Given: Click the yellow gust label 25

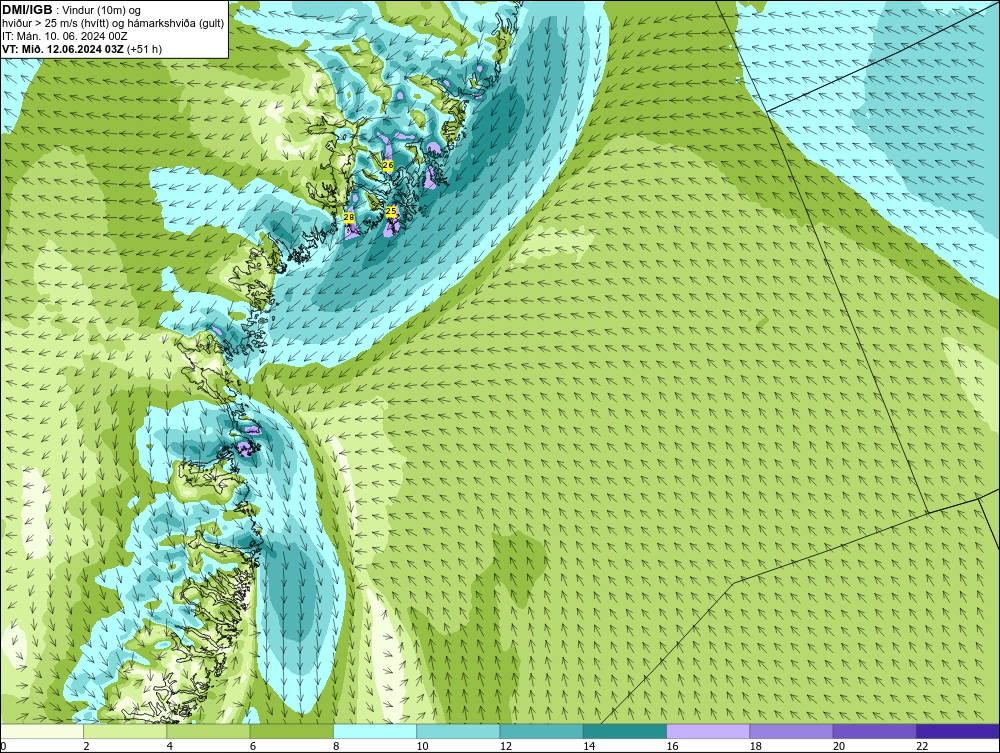Looking at the screenshot, I should tap(391, 210).
